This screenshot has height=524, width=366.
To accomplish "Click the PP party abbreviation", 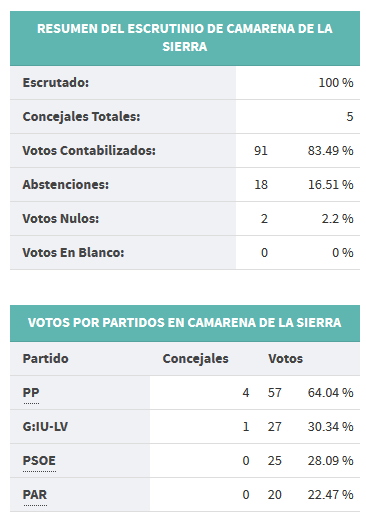I will point(31,392).
